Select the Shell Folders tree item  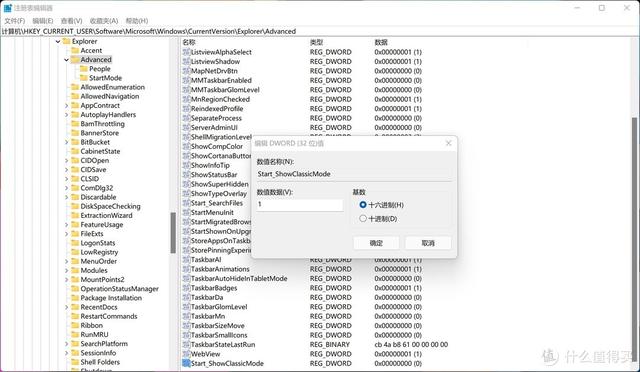tap(100, 362)
